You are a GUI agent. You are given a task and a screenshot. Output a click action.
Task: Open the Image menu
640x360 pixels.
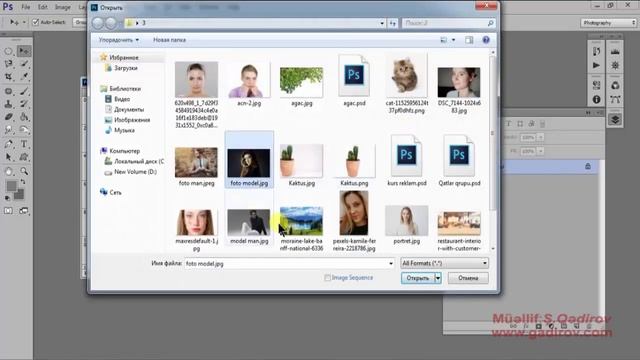click(62, 7)
